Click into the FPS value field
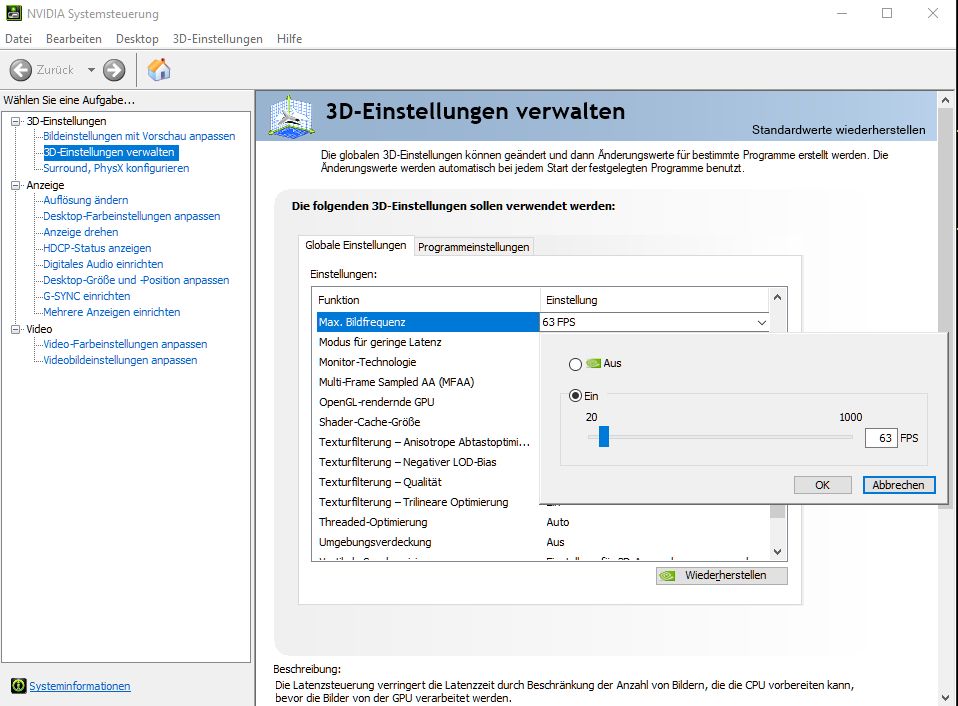The image size is (958, 706). click(880, 438)
